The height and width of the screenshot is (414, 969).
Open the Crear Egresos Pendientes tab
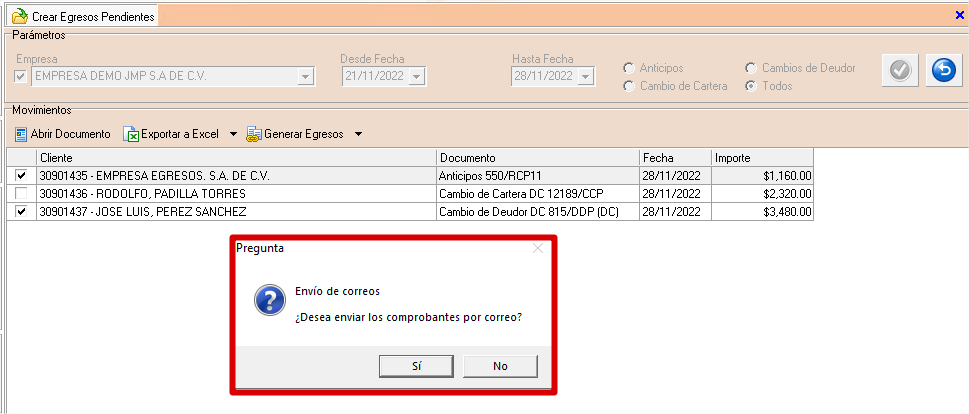pos(84,16)
